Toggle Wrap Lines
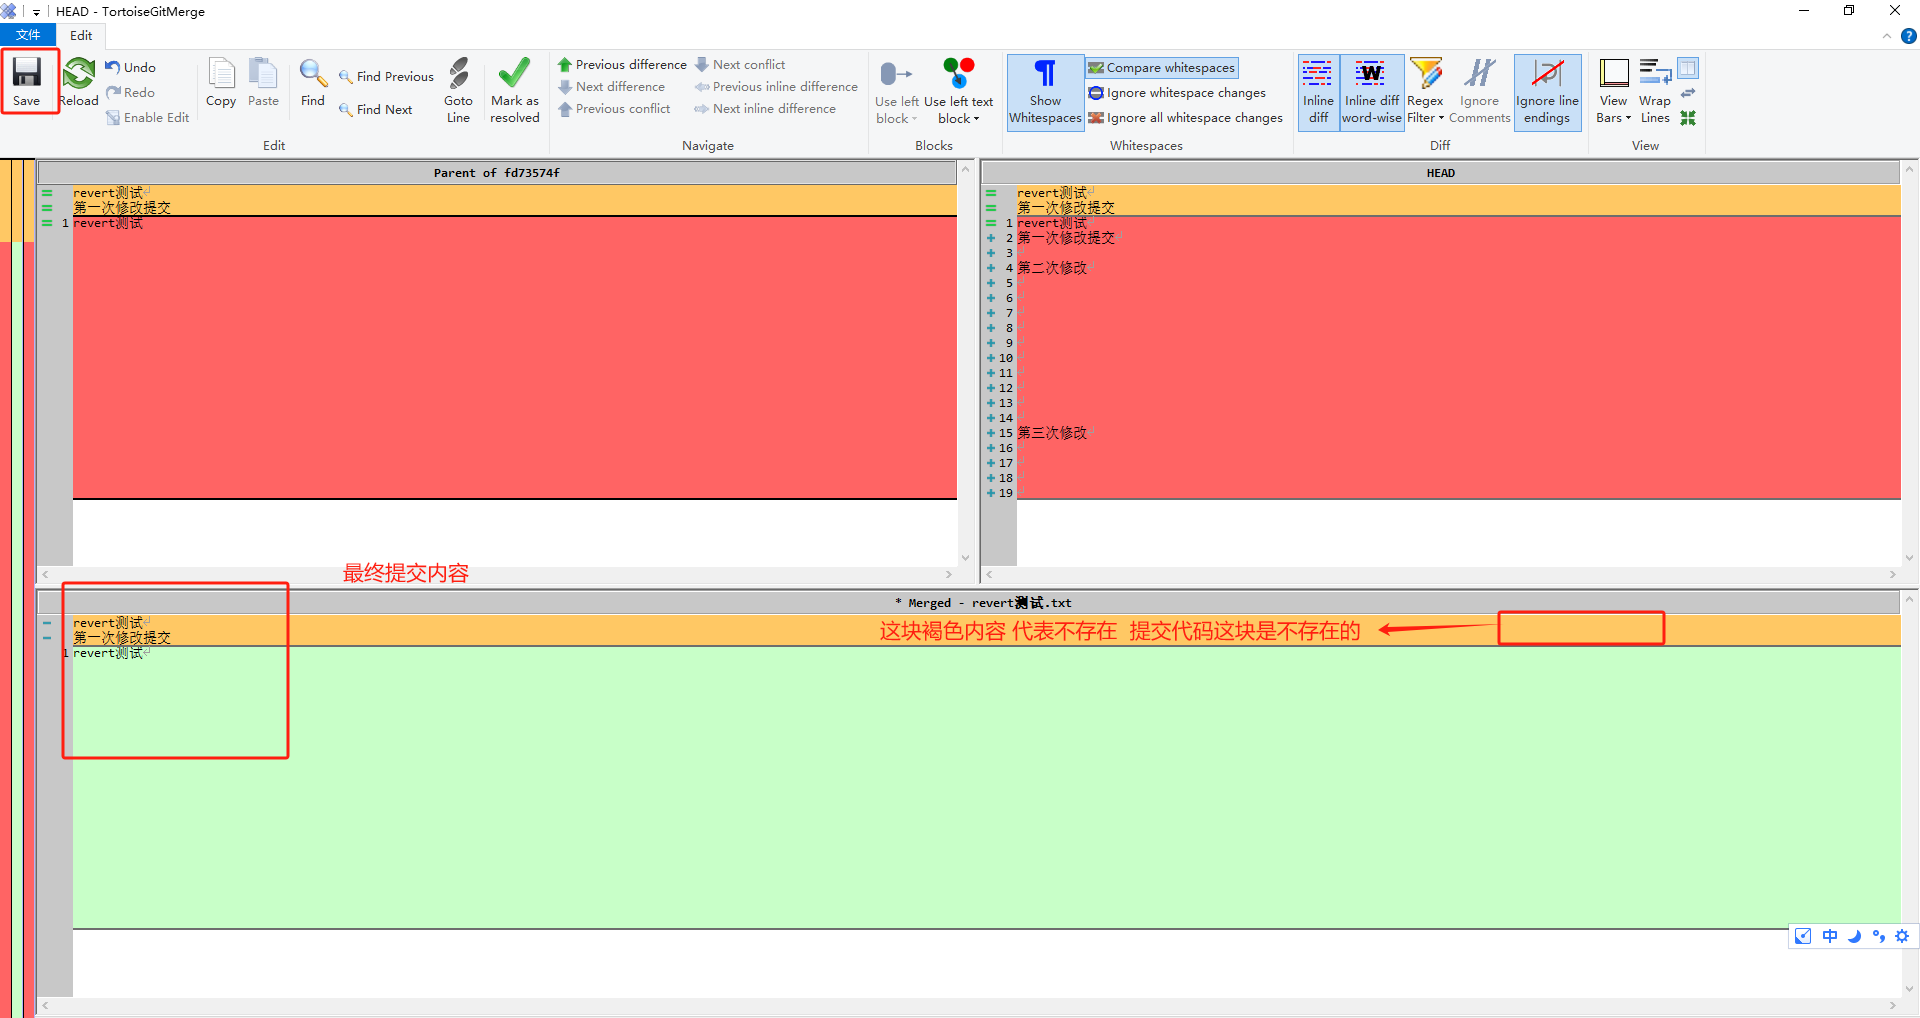Viewport: 1920px width, 1018px height. (x=1655, y=90)
